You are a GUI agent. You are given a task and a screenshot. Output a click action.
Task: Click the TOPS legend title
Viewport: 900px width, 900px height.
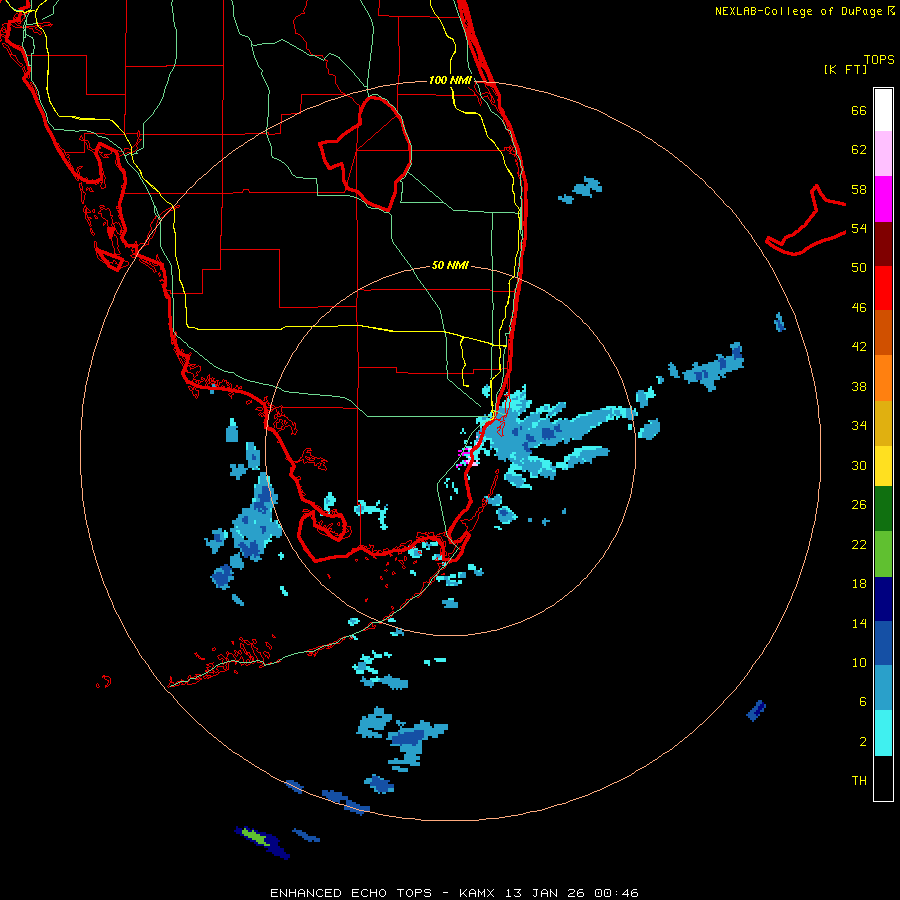tap(879, 60)
